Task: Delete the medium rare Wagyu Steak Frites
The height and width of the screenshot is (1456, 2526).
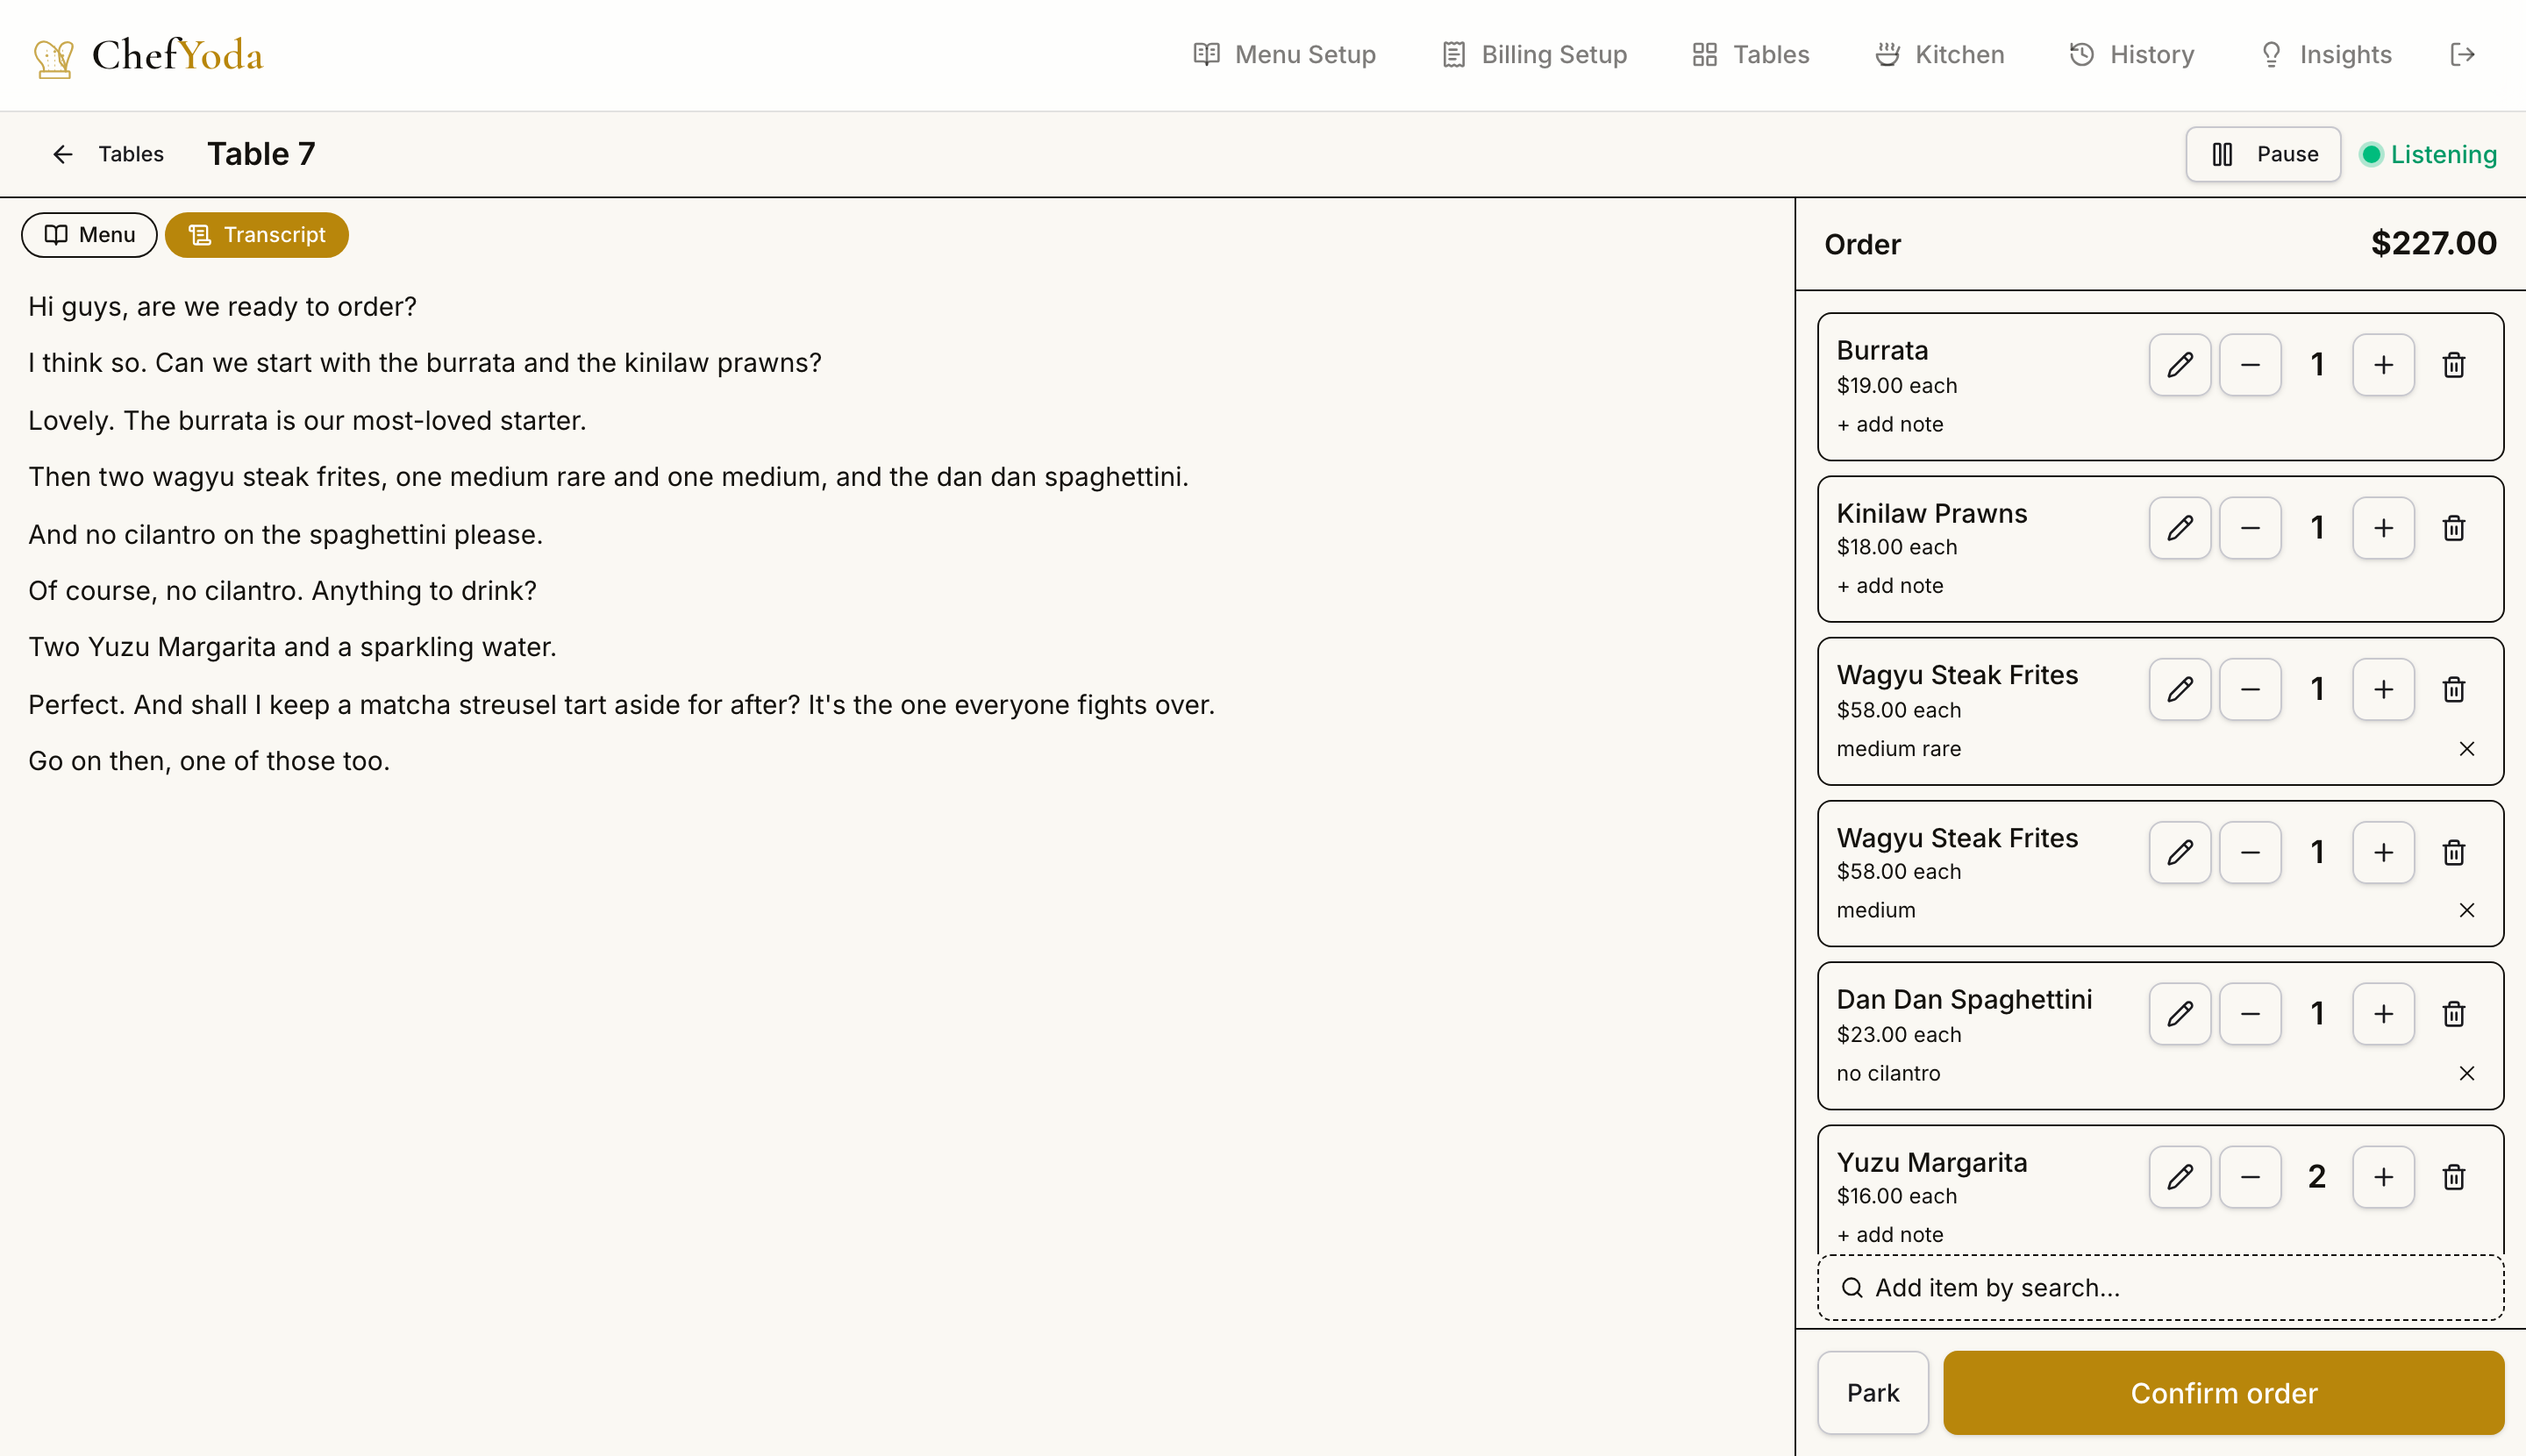Action: pos(2454,690)
